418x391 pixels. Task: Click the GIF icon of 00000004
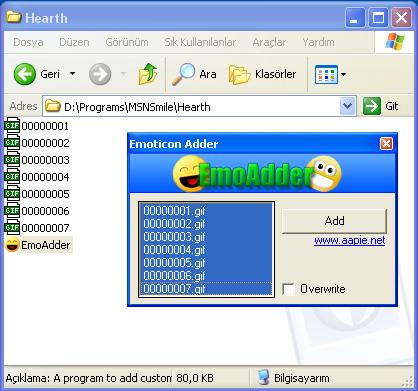[12, 177]
